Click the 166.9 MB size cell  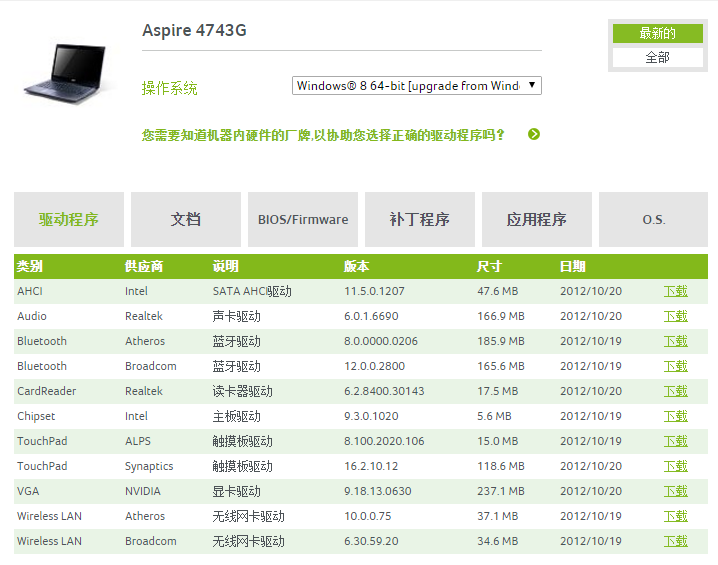pos(500,316)
